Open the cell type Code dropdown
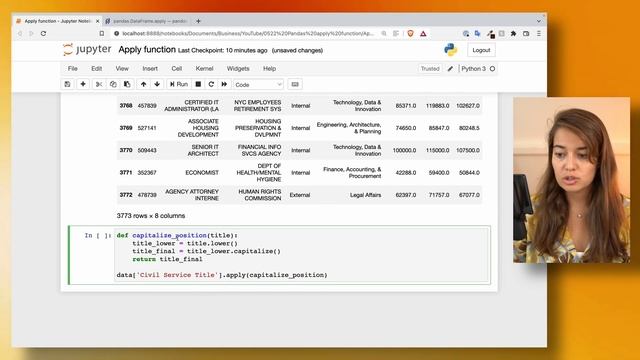 pos(258,84)
